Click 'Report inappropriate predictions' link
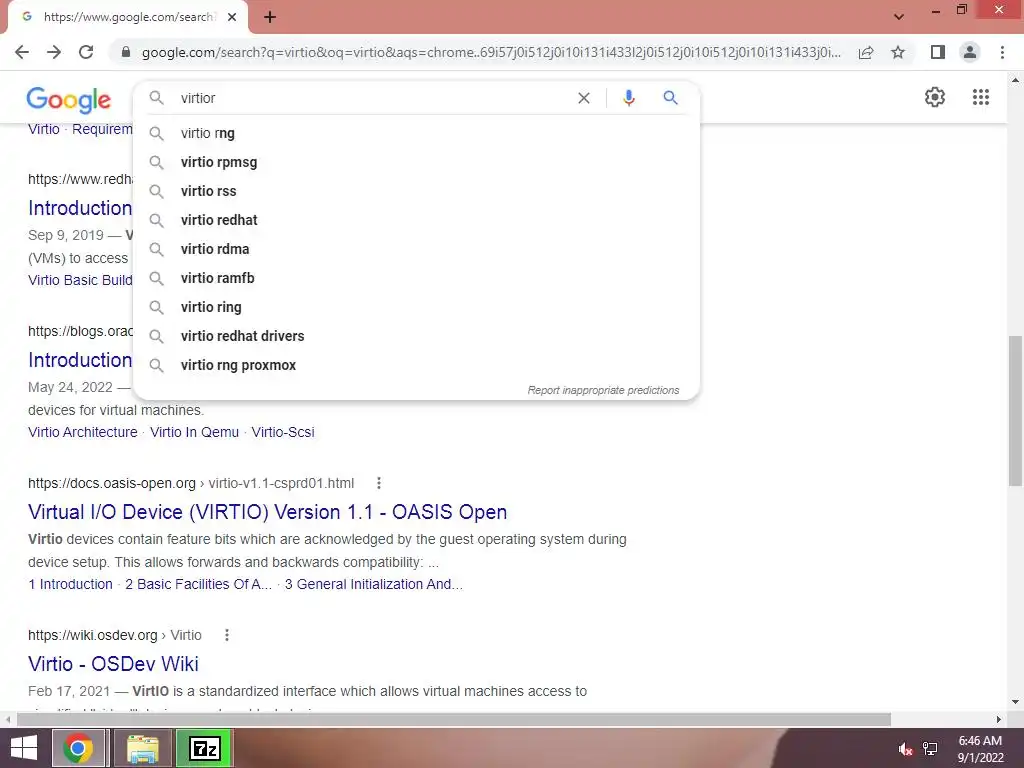1024x768 pixels. (603, 390)
